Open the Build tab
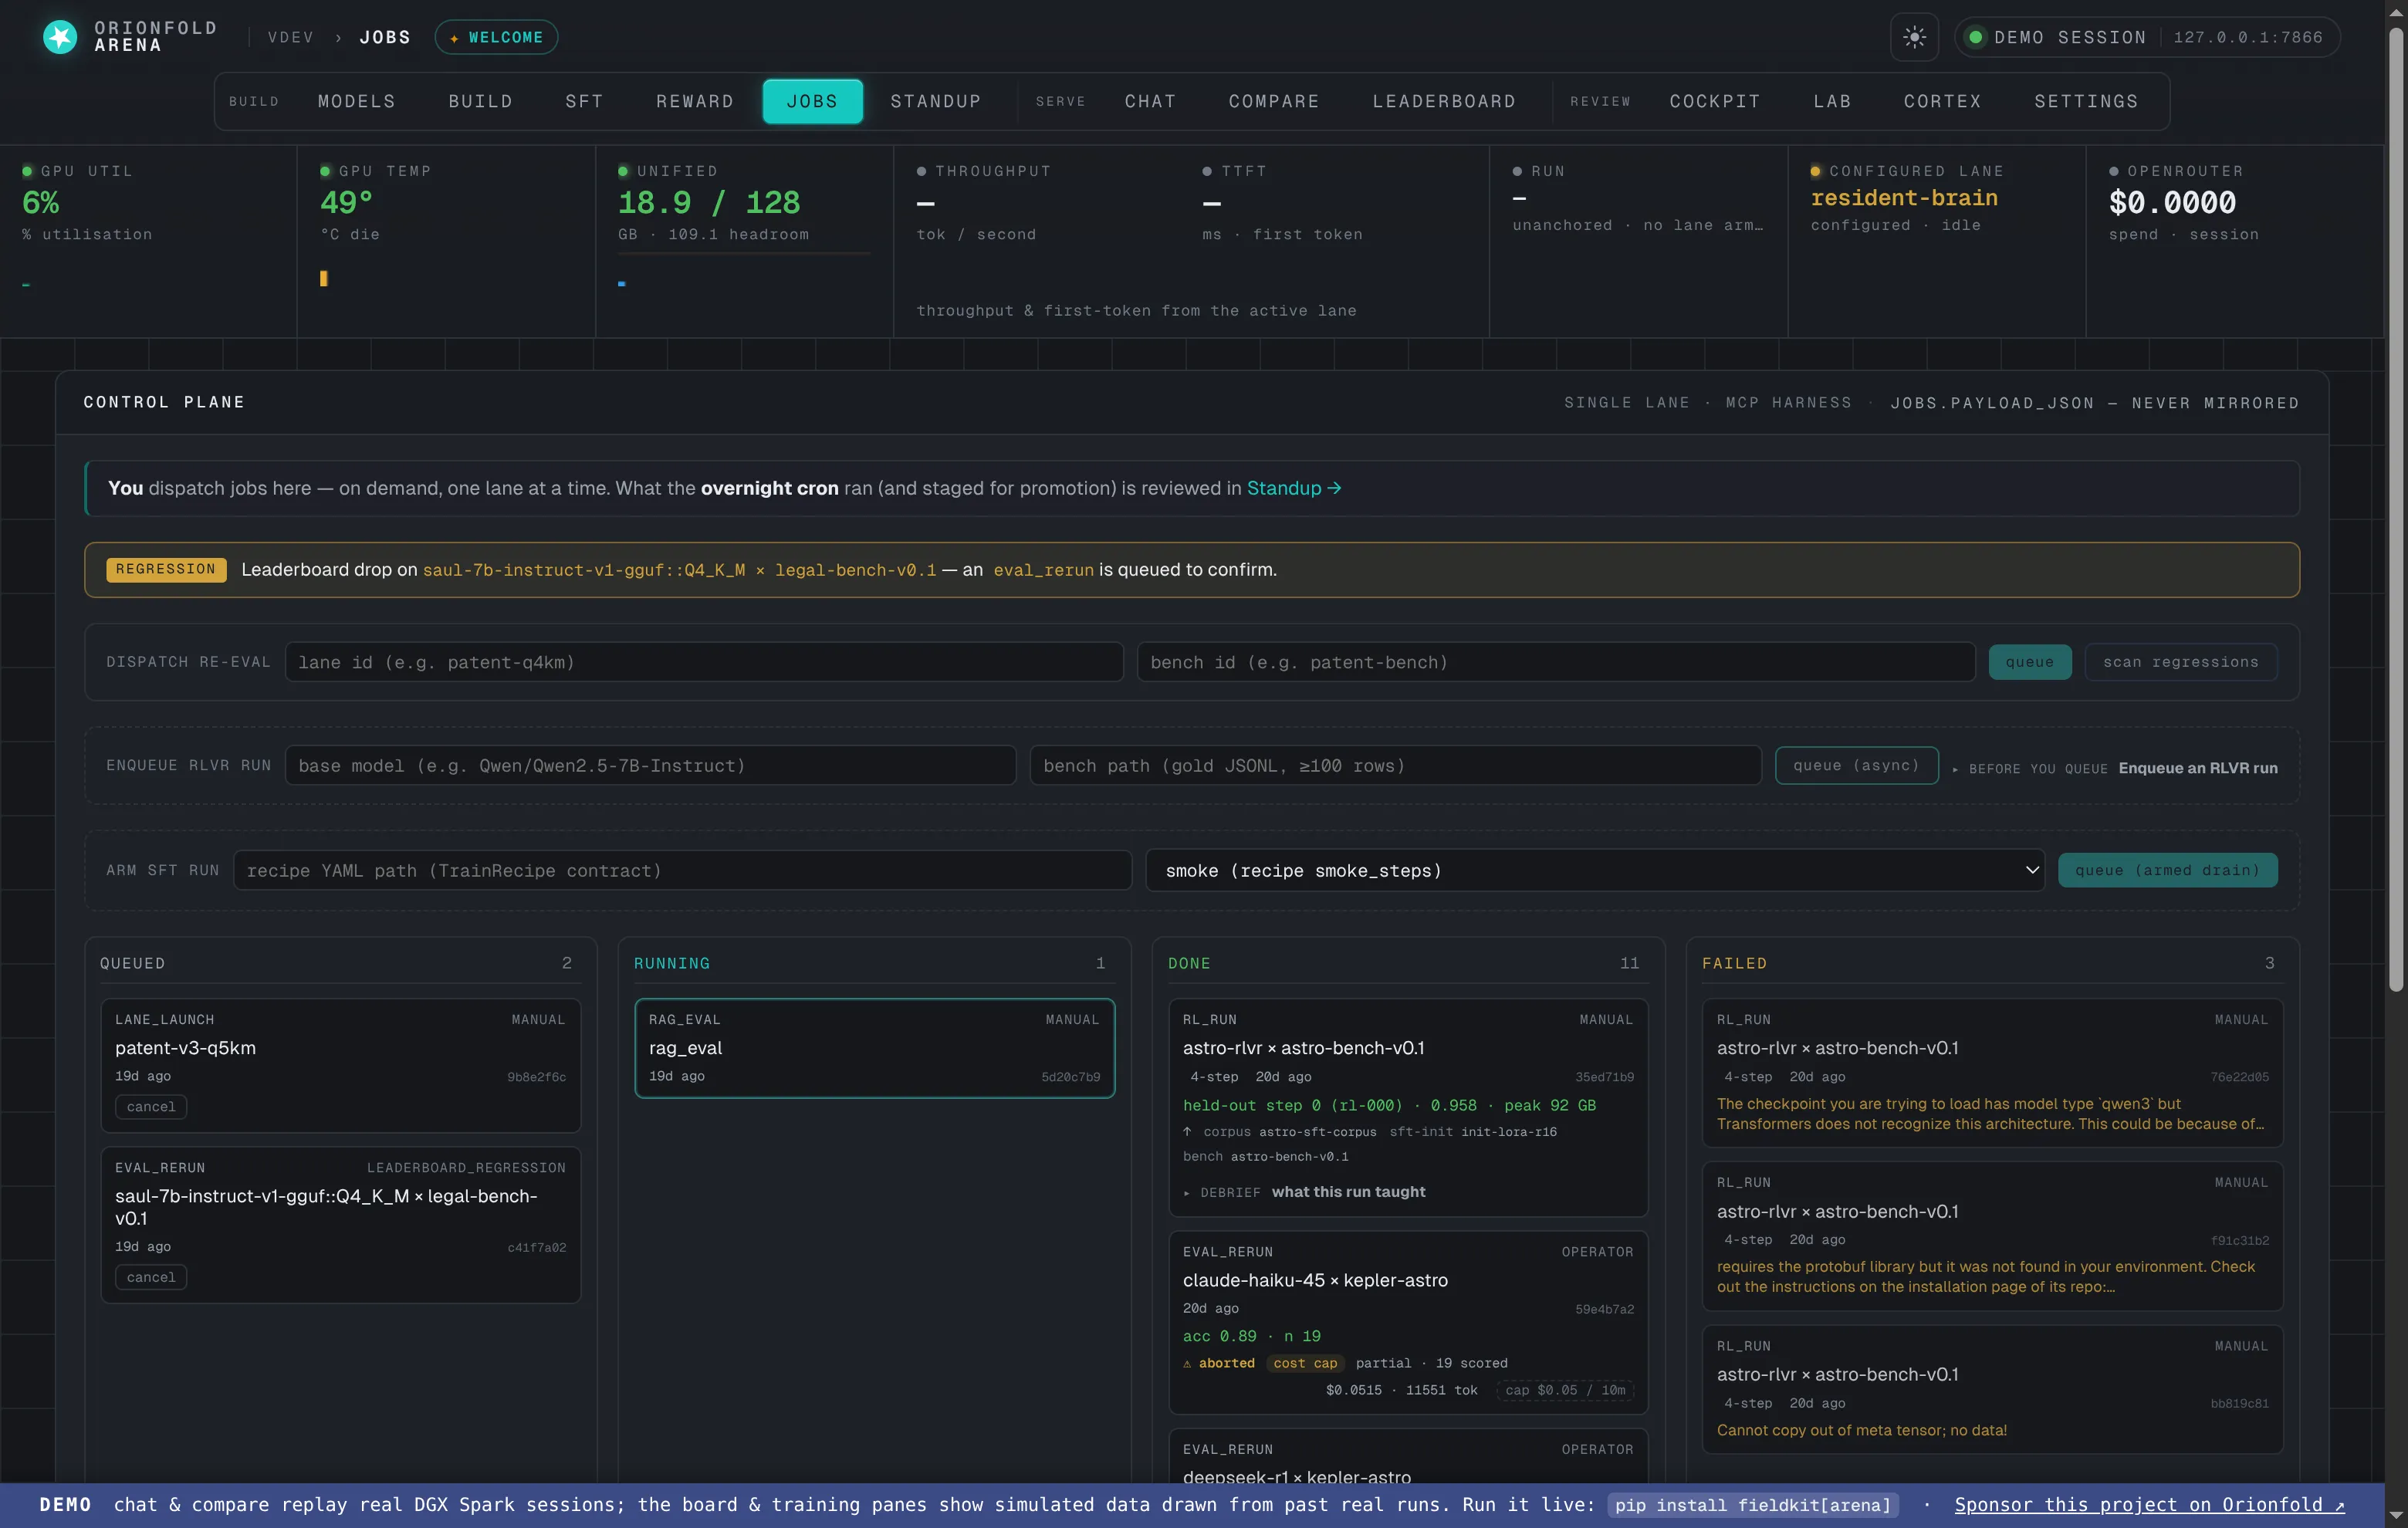Screen dimensions: 2408x1528 pyautogui.click(x=481, y=101)
